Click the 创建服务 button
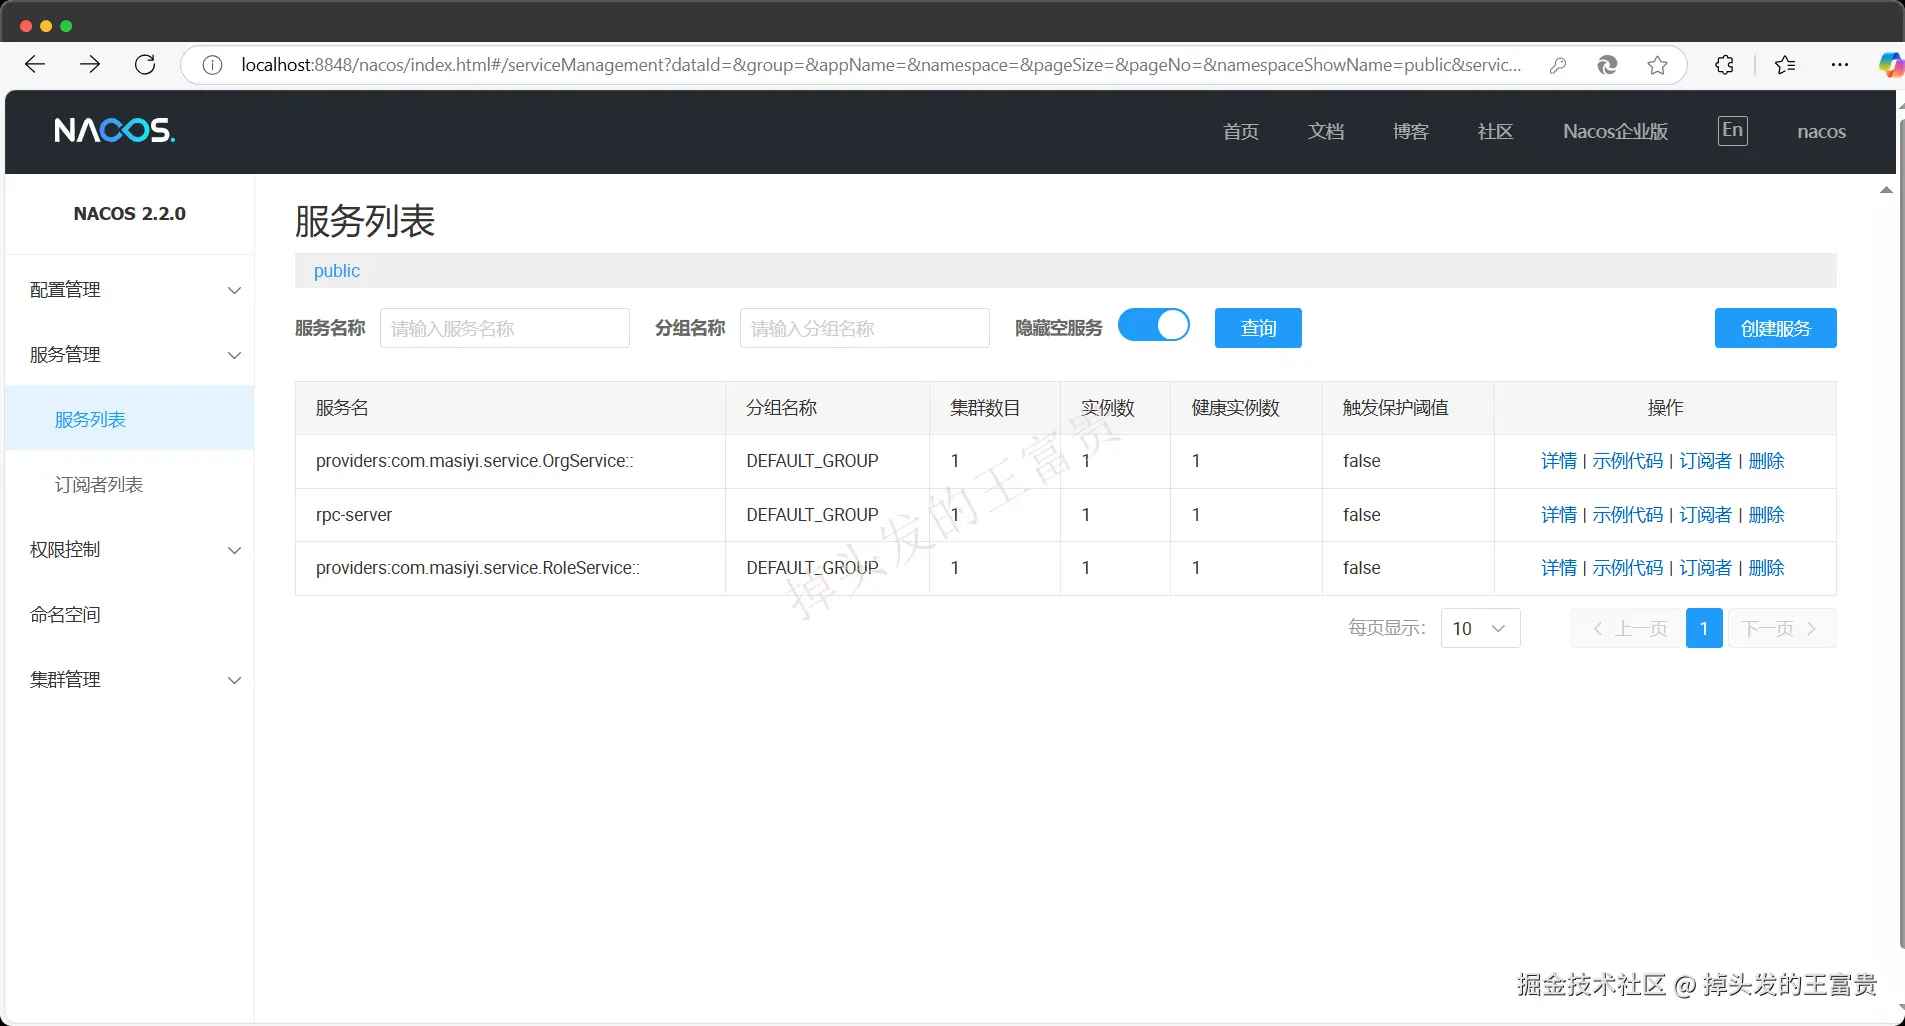Screen dimensions: 1905x1026 point(1775,328)
